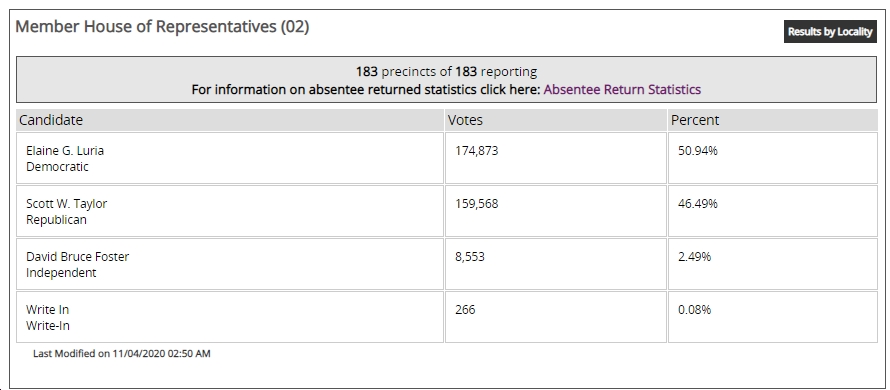Click the David Bruce Foster candidate name
Viewport: 890px width, 390px height.
pos(77,257)
